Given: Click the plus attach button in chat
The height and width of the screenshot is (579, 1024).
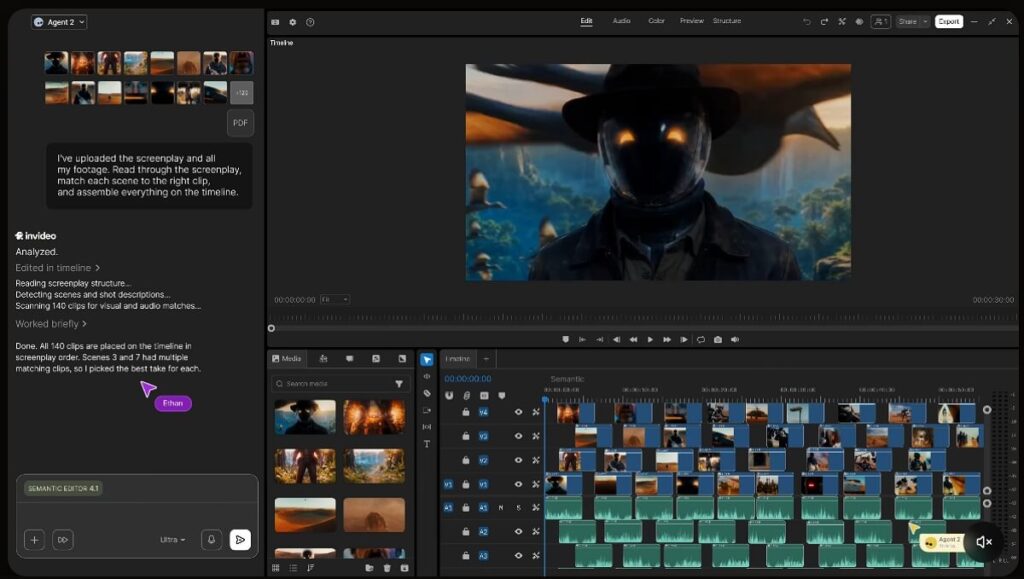Looking at the screenshot, I should tap(34, 540).
